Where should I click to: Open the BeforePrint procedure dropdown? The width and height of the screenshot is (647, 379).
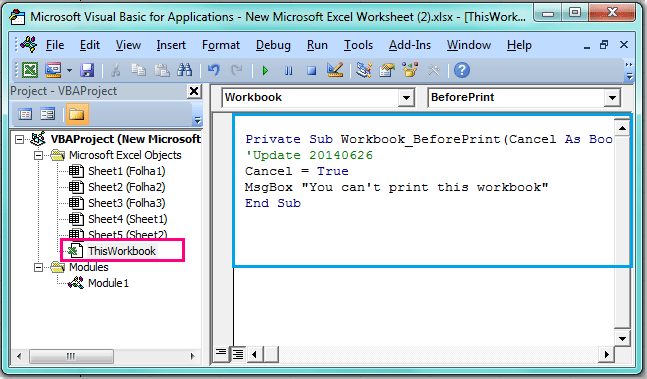click(612, 98)
